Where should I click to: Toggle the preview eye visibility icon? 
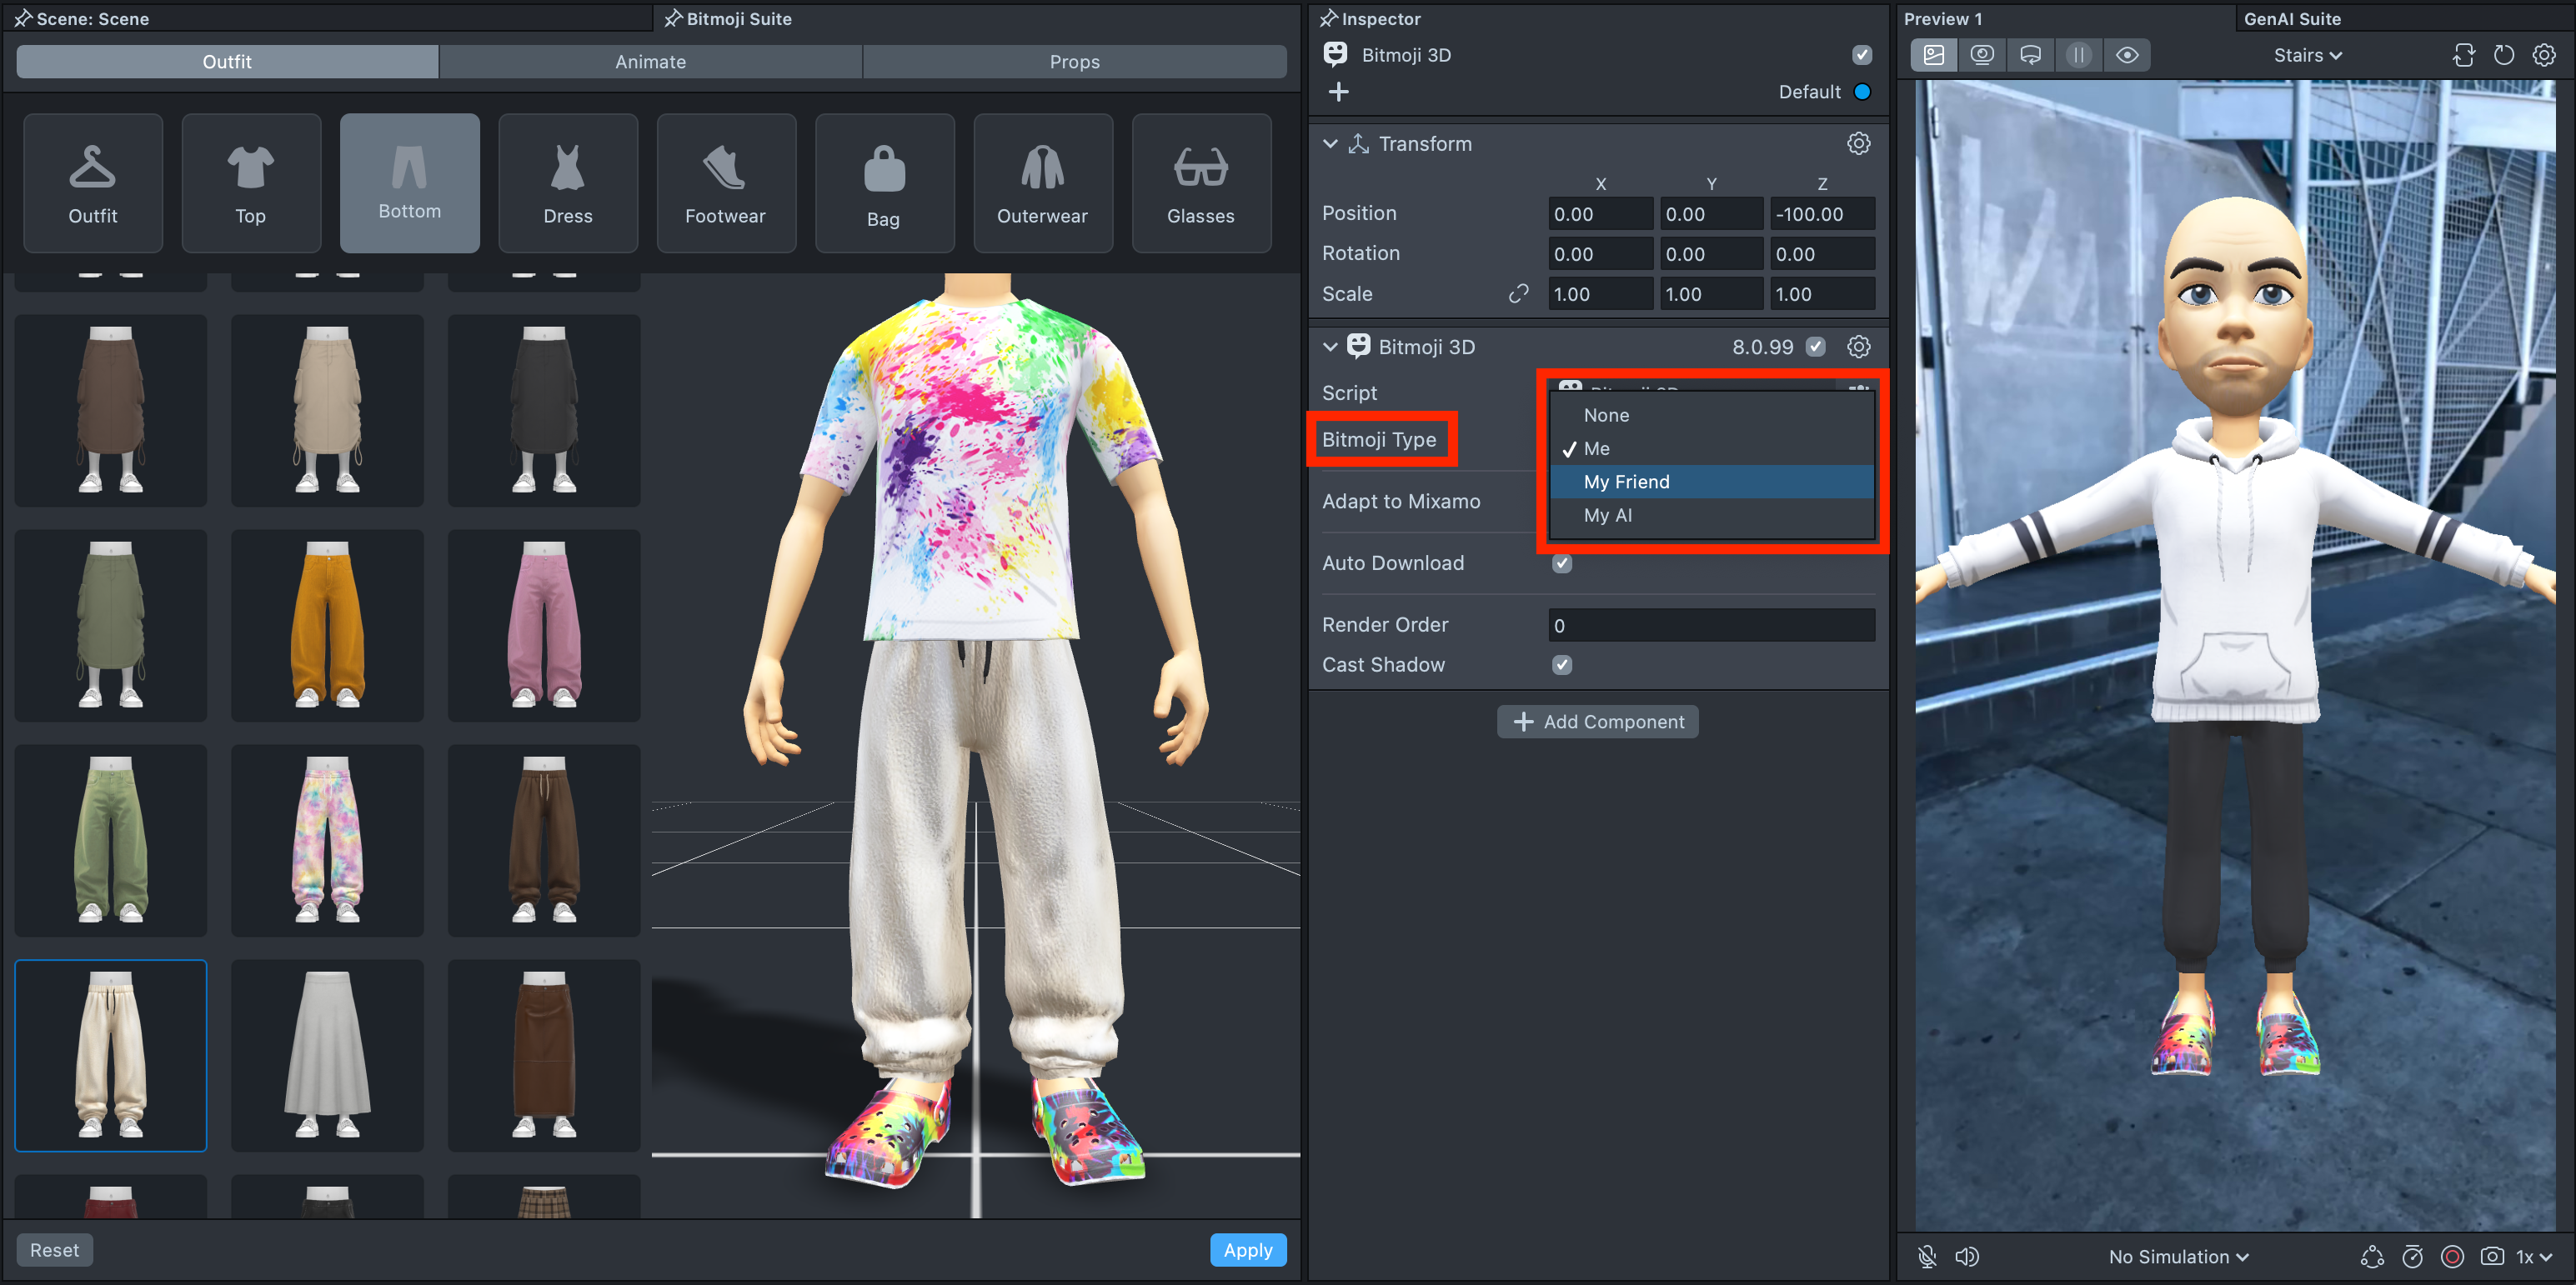2127,55
